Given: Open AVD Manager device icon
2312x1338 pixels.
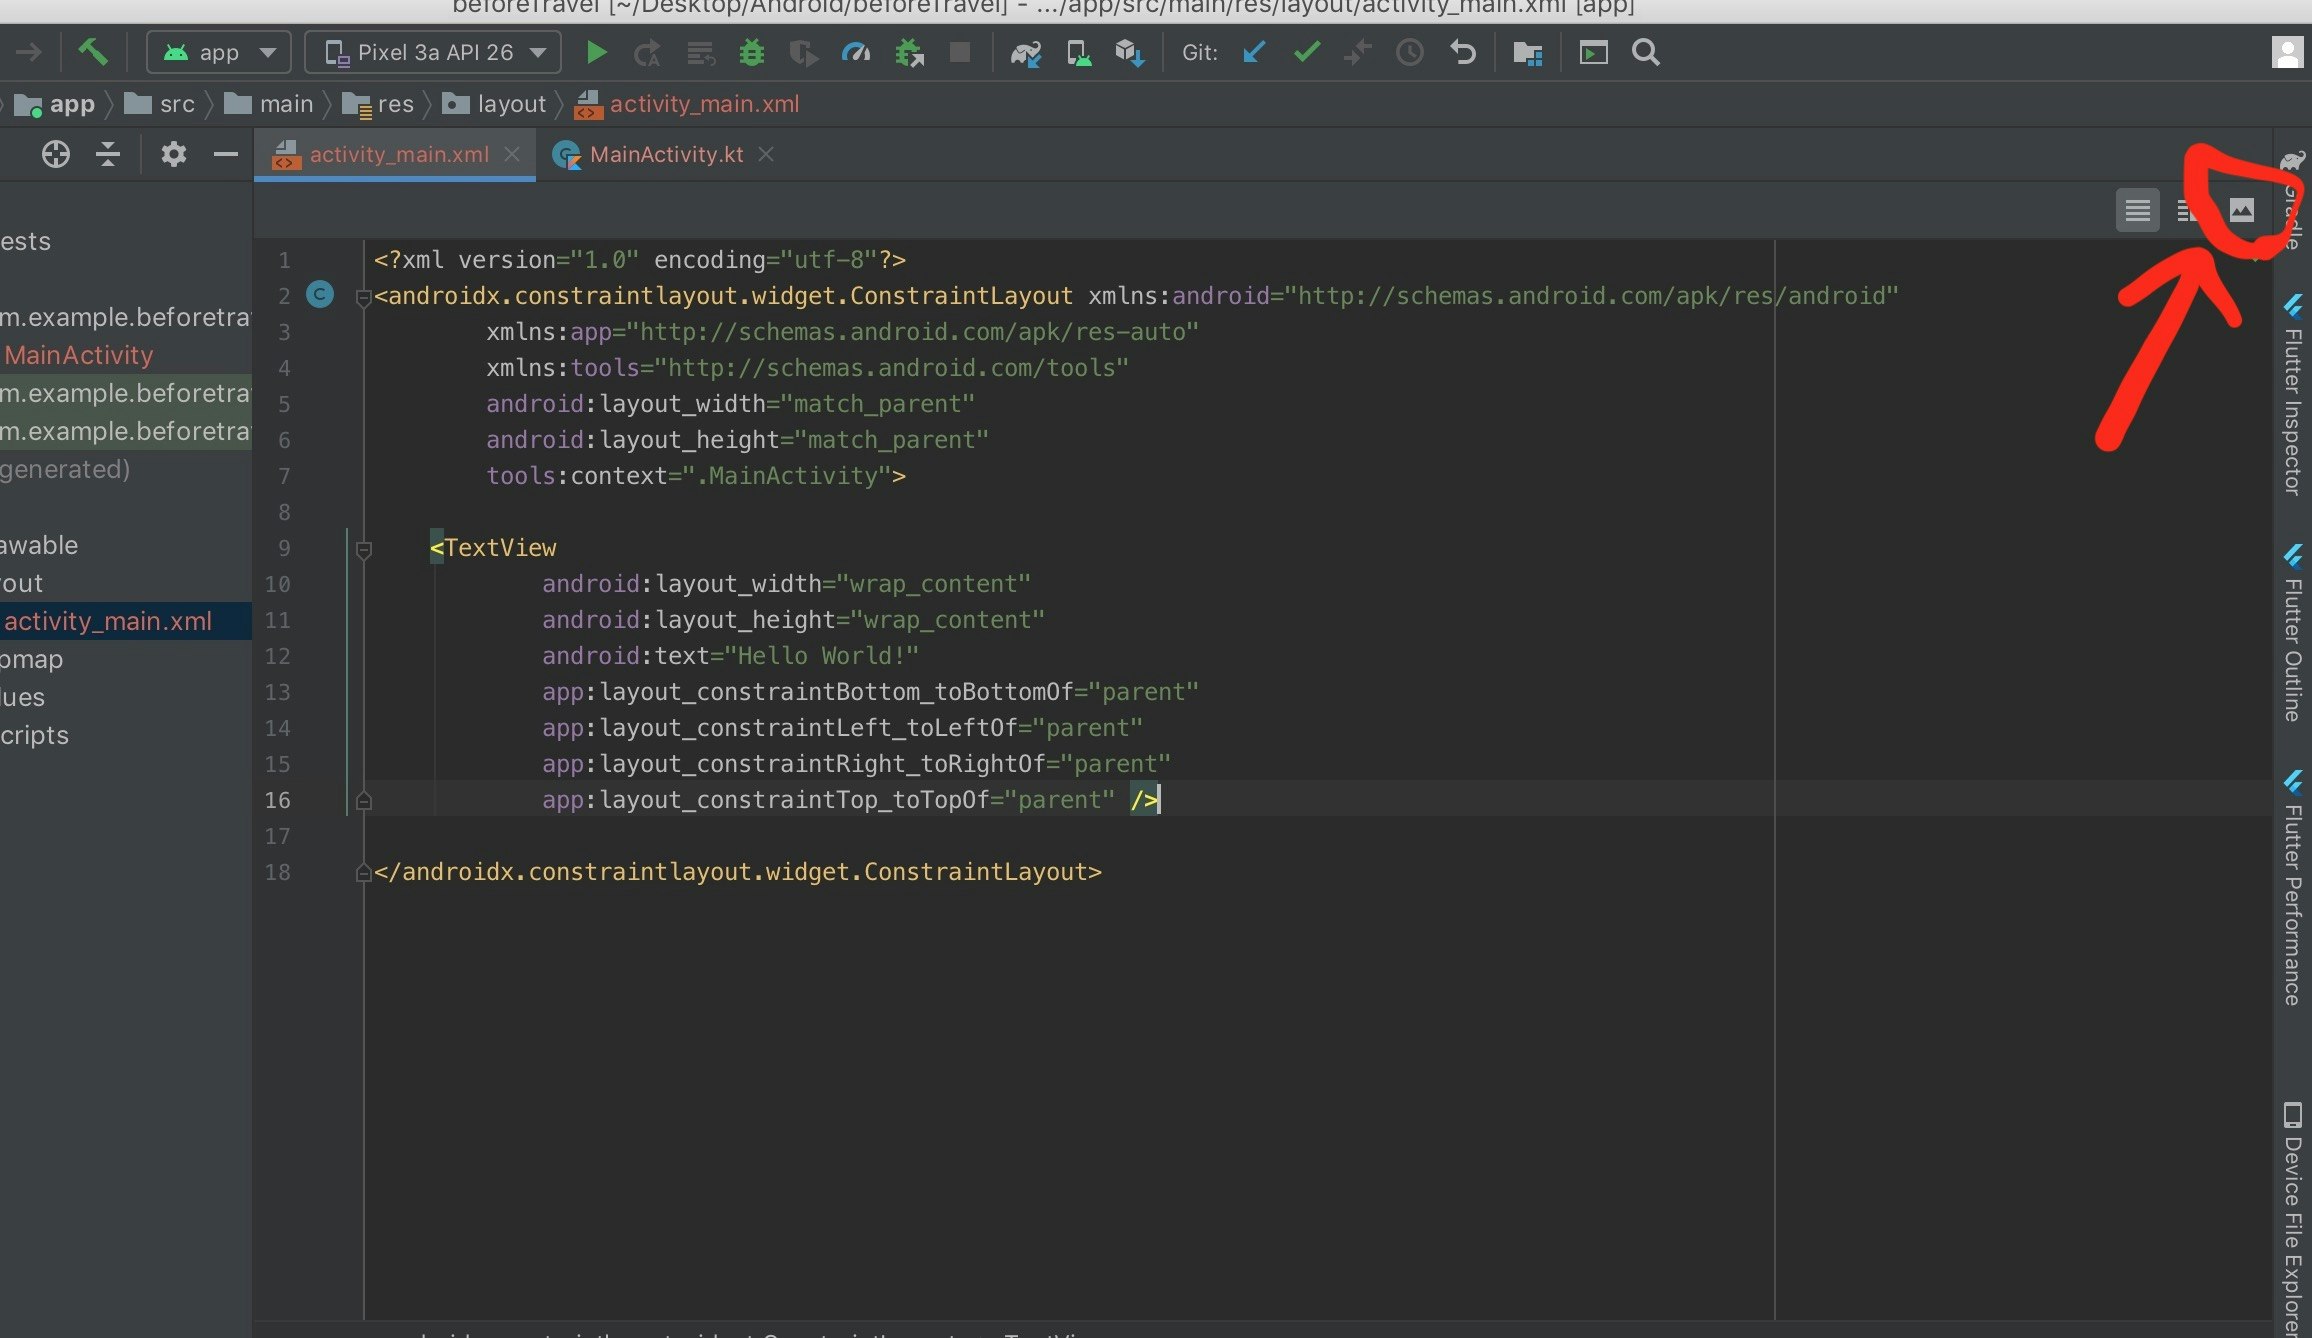Looking at the screenshot, I should click(x=1078, y=52).
